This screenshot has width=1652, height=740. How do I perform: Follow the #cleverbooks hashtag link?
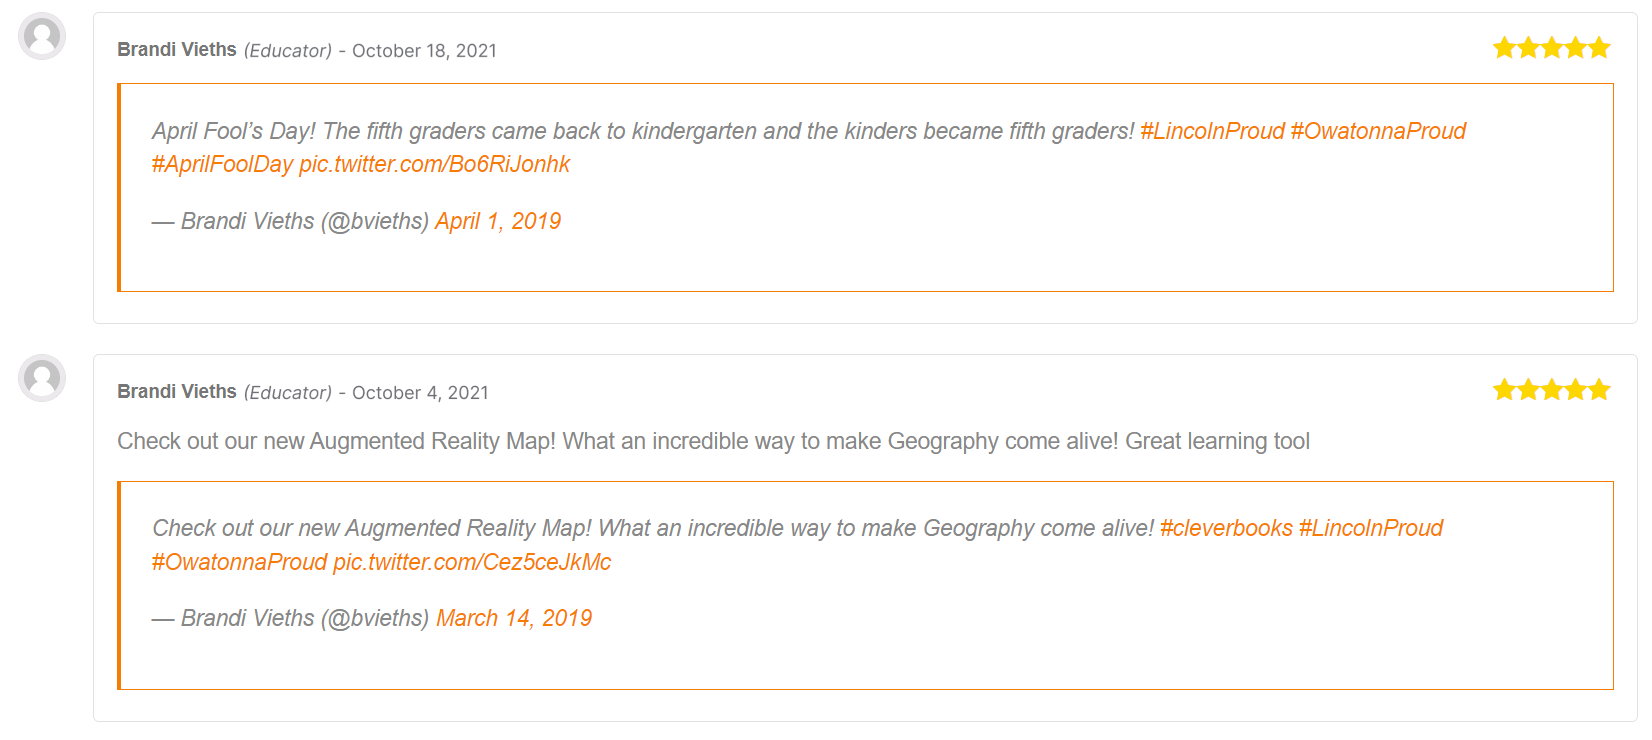[1226, 528]
